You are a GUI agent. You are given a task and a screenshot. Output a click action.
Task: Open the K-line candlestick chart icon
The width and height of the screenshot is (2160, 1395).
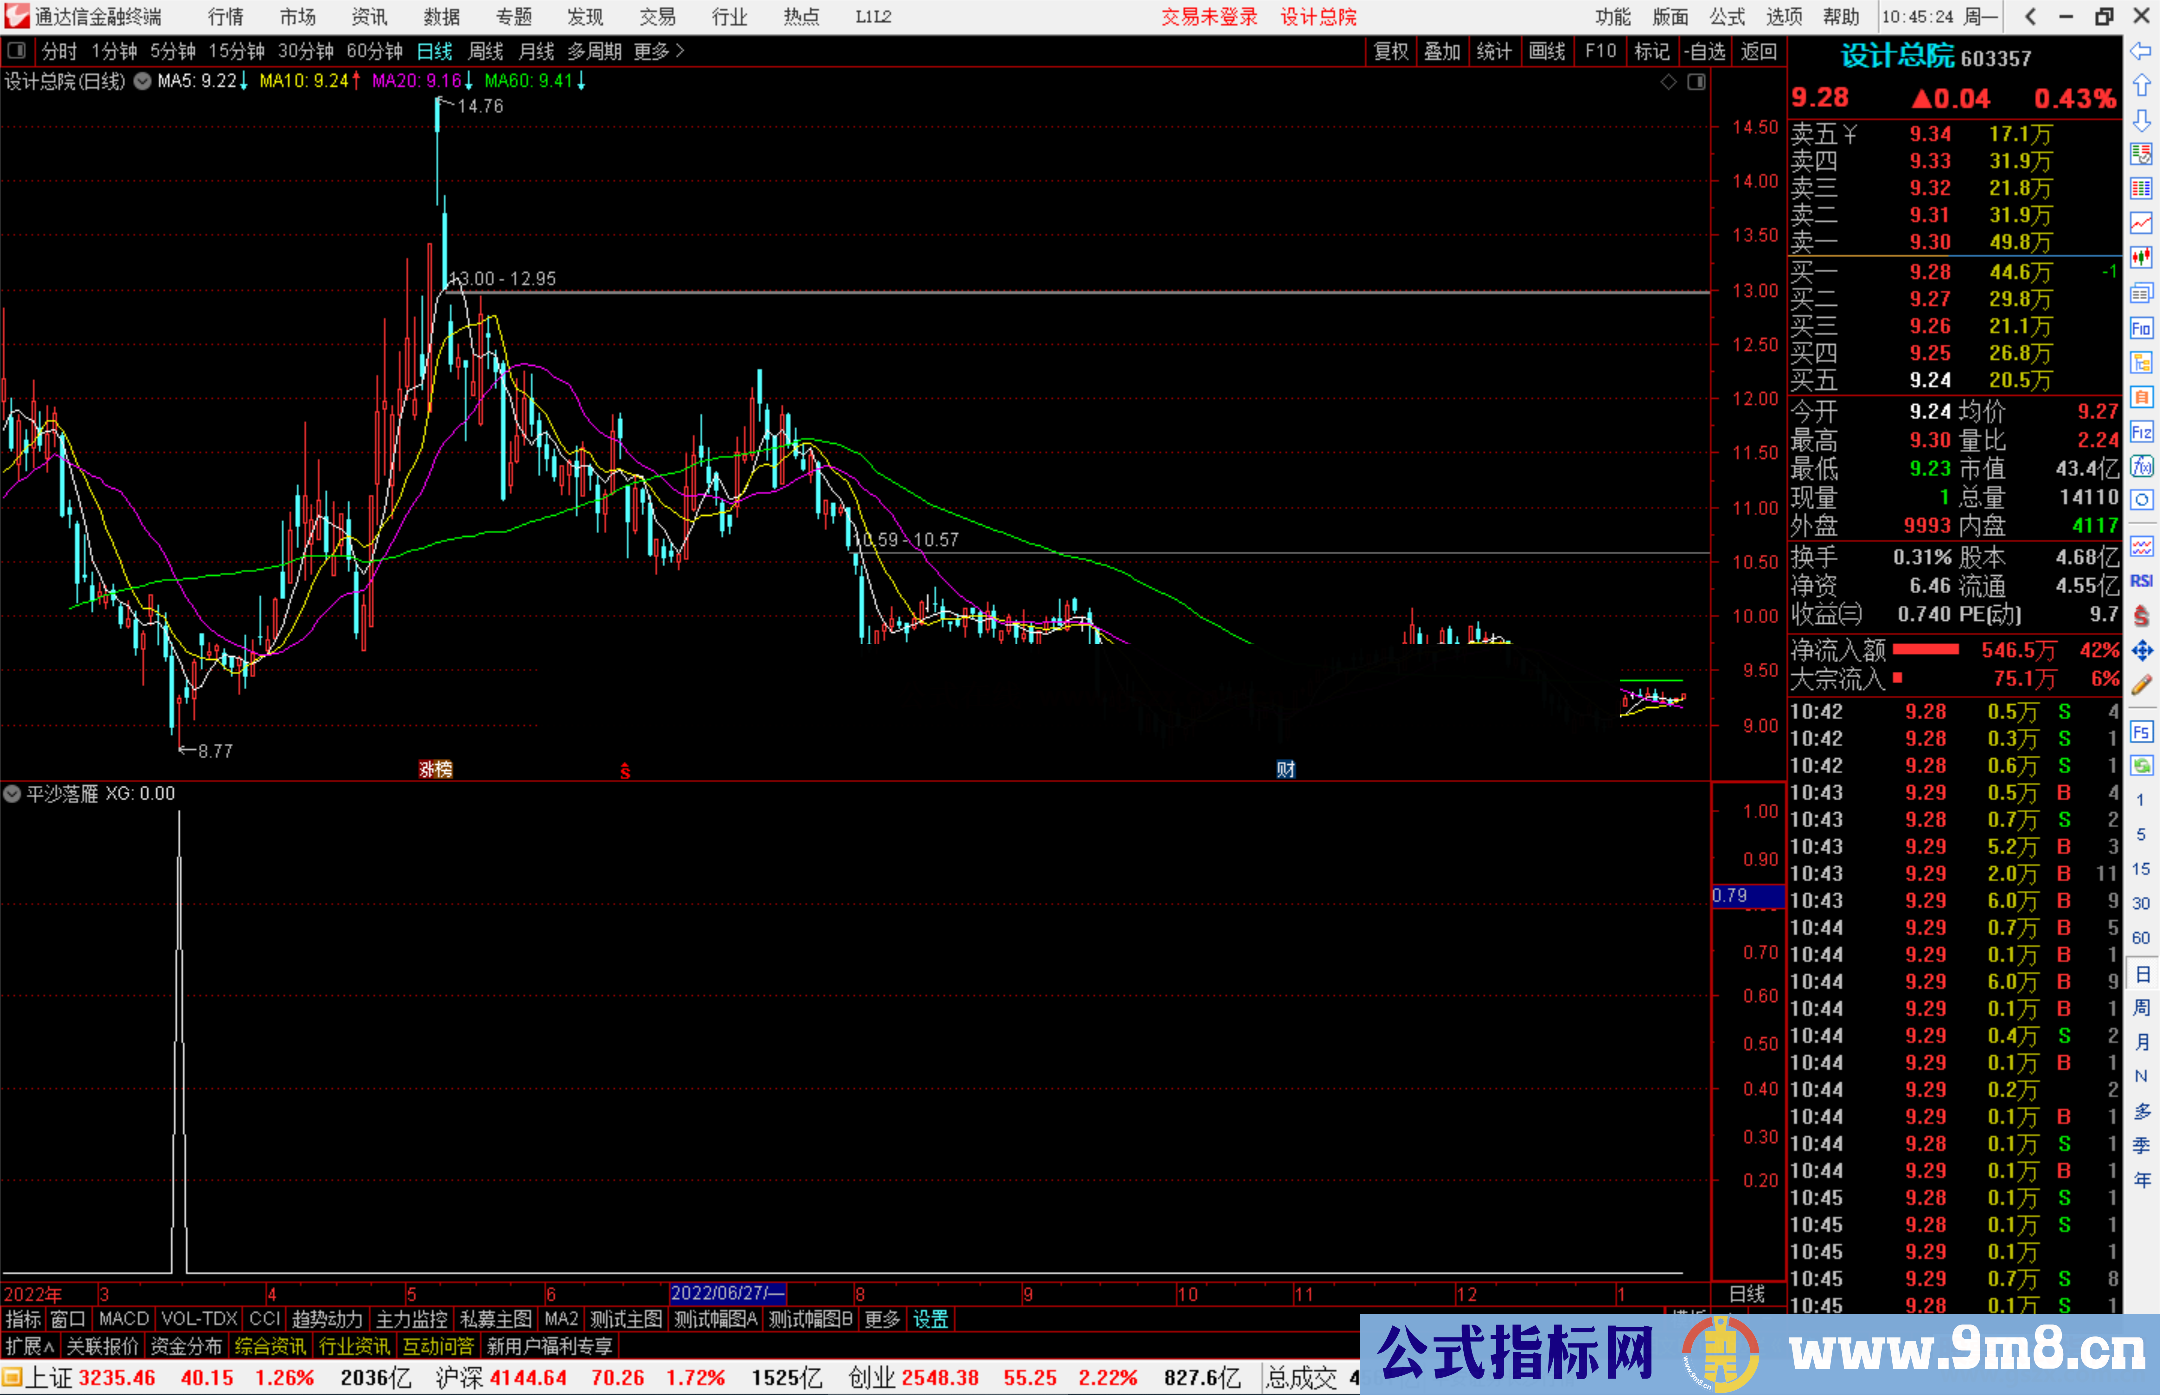click(x=2141, y=258)
